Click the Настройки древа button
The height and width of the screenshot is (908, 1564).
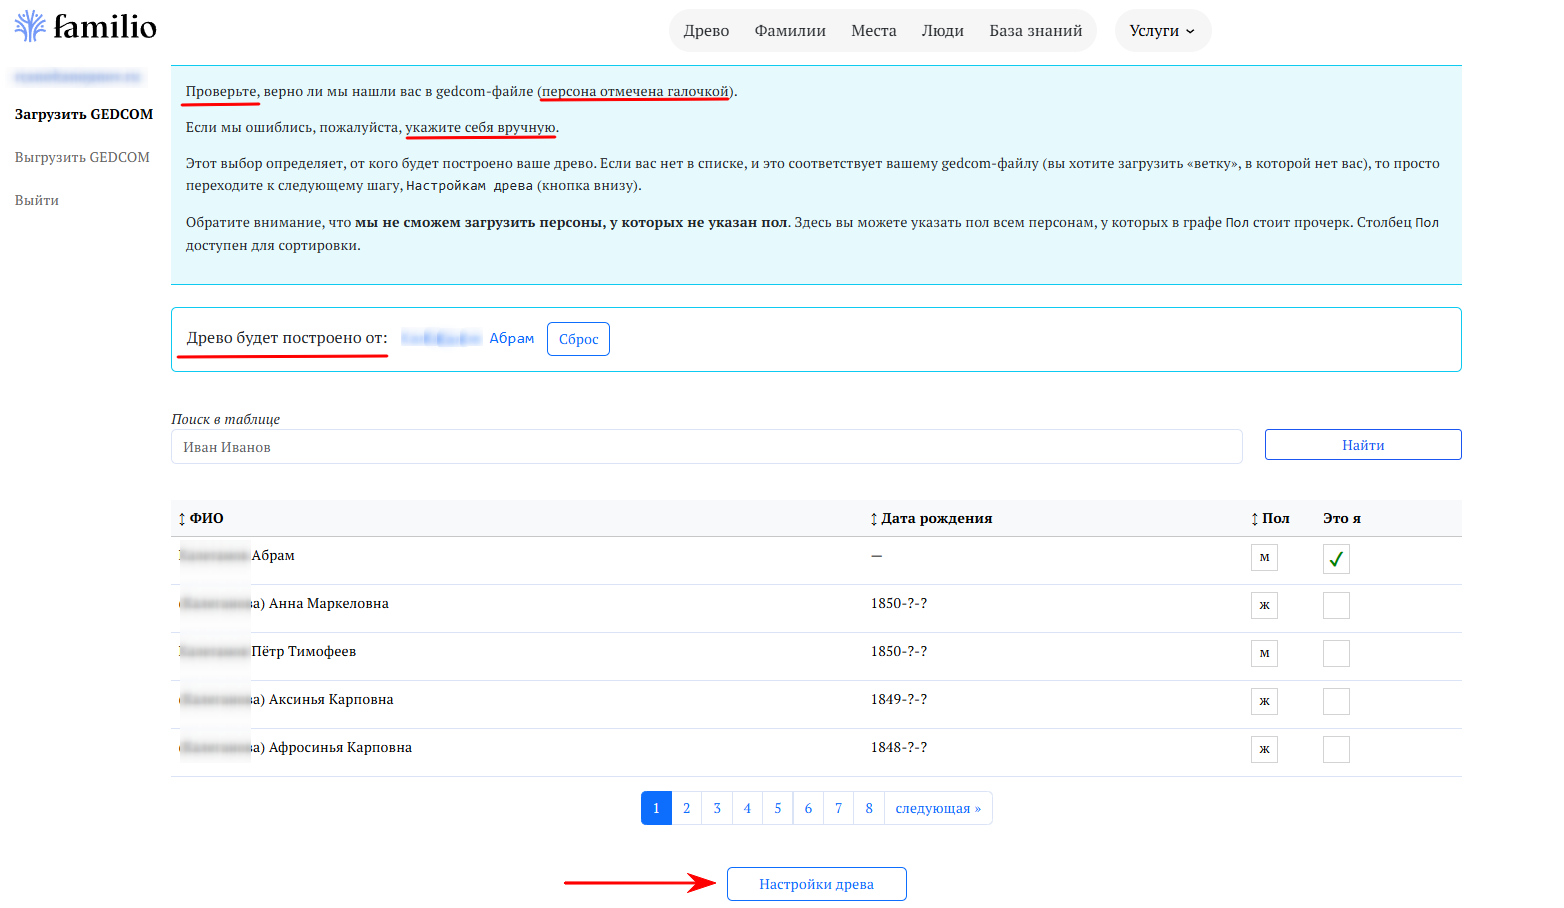[x=816, y=884]
